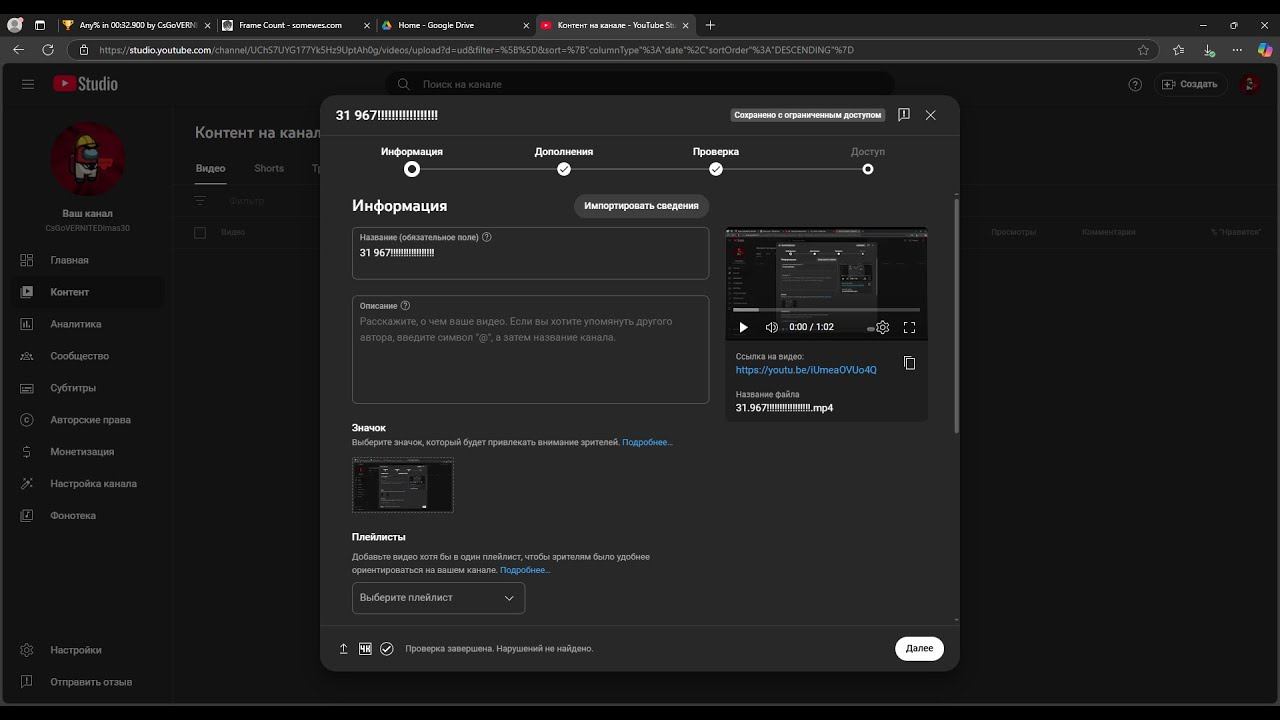Click Импортировать сведения button
The height and width of the screenshot is (720, 1280).
641,206
